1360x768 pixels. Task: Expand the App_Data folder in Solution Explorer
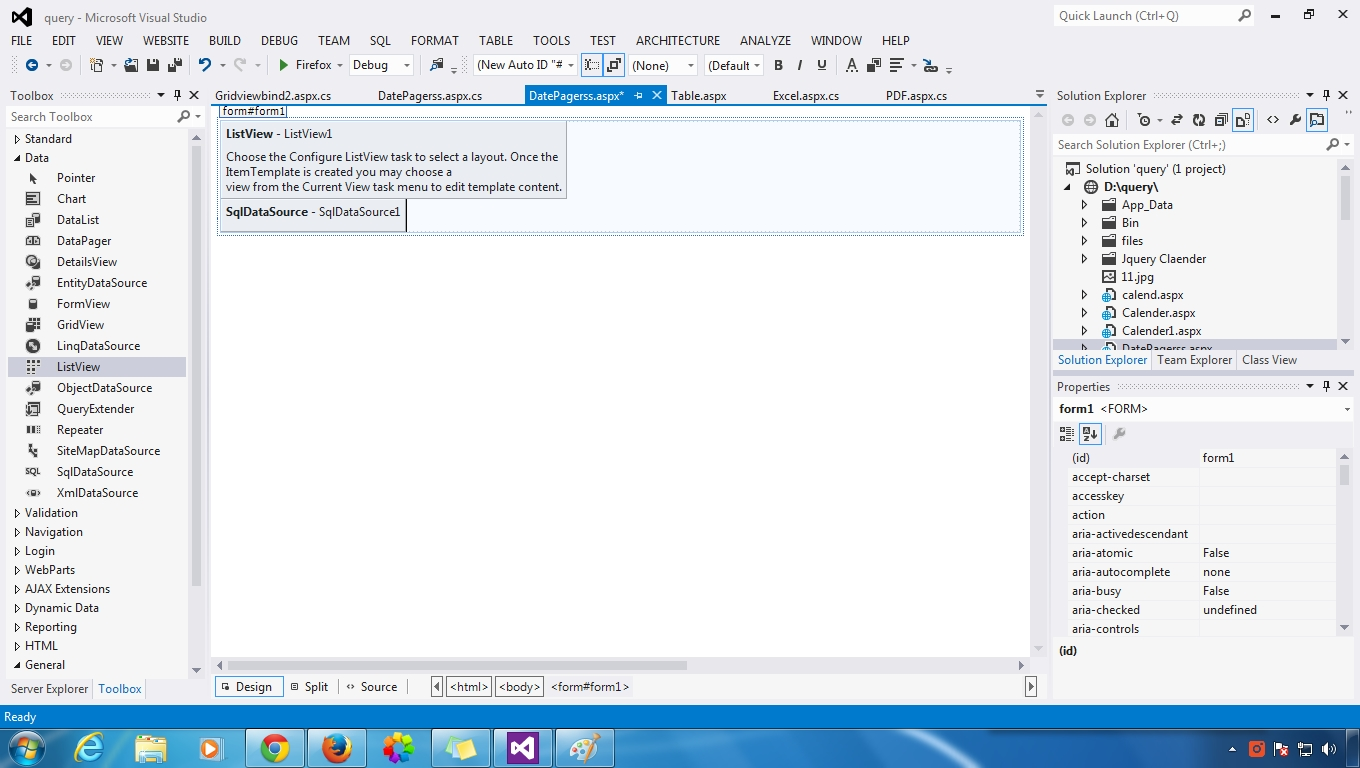pos(1084,205)
